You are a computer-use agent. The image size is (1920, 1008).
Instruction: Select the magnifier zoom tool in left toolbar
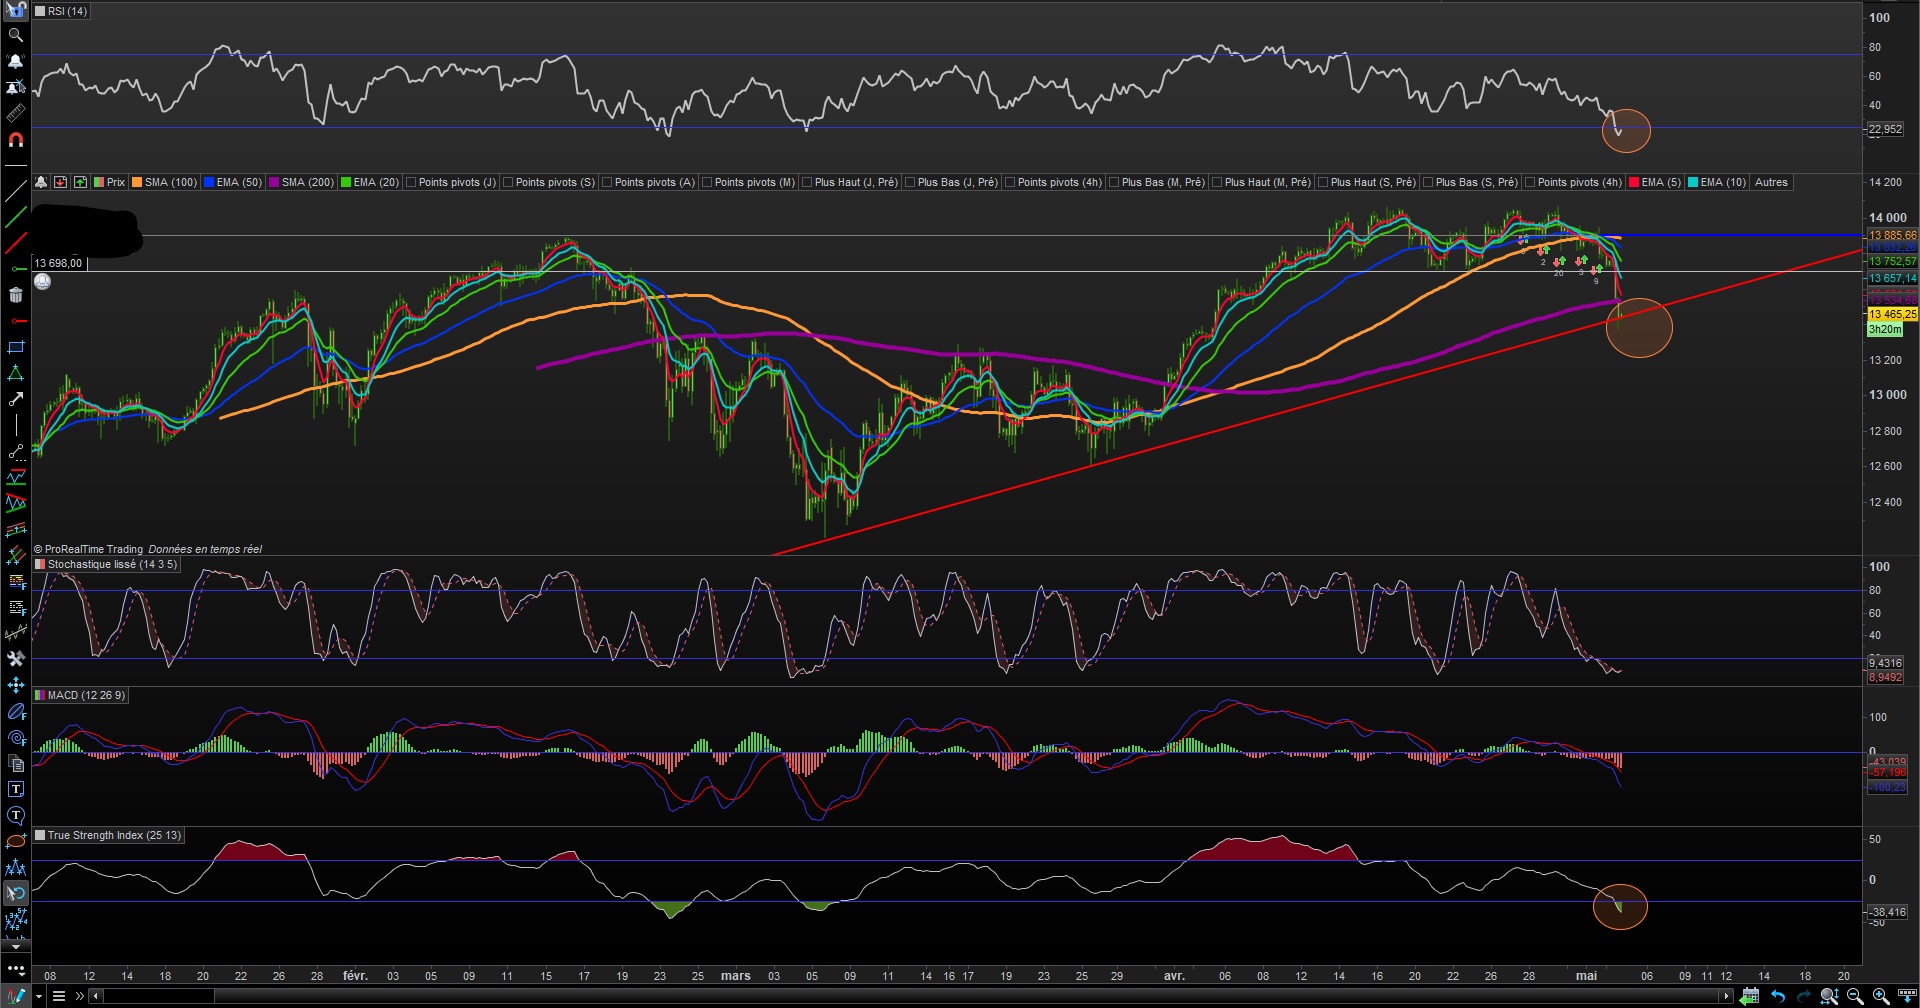[15, 35]
